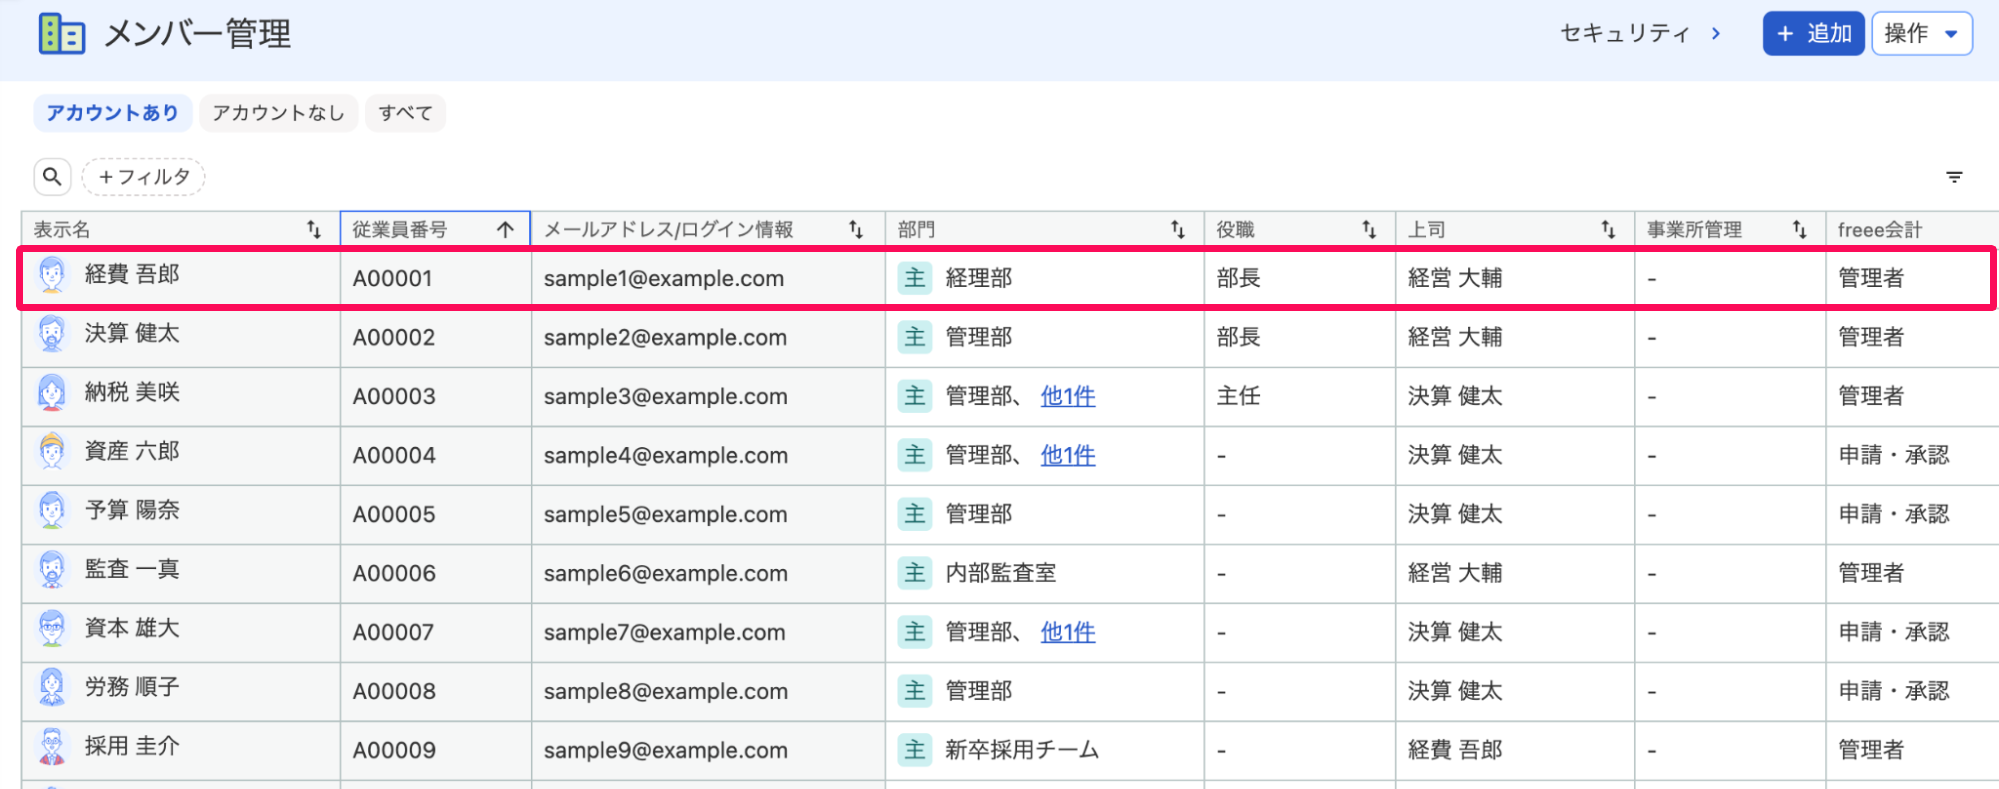This screenshot has height=789, width=1999.
Task: Sort by 事業所管理 column arrows
Action: click(1799, 230)
